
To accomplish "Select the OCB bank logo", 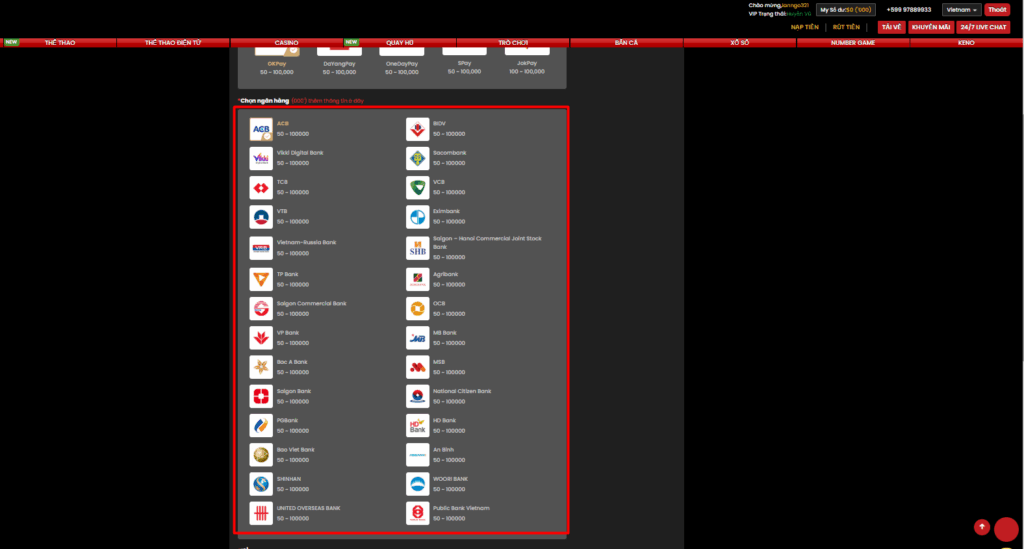I will click(x=417, y=309).
